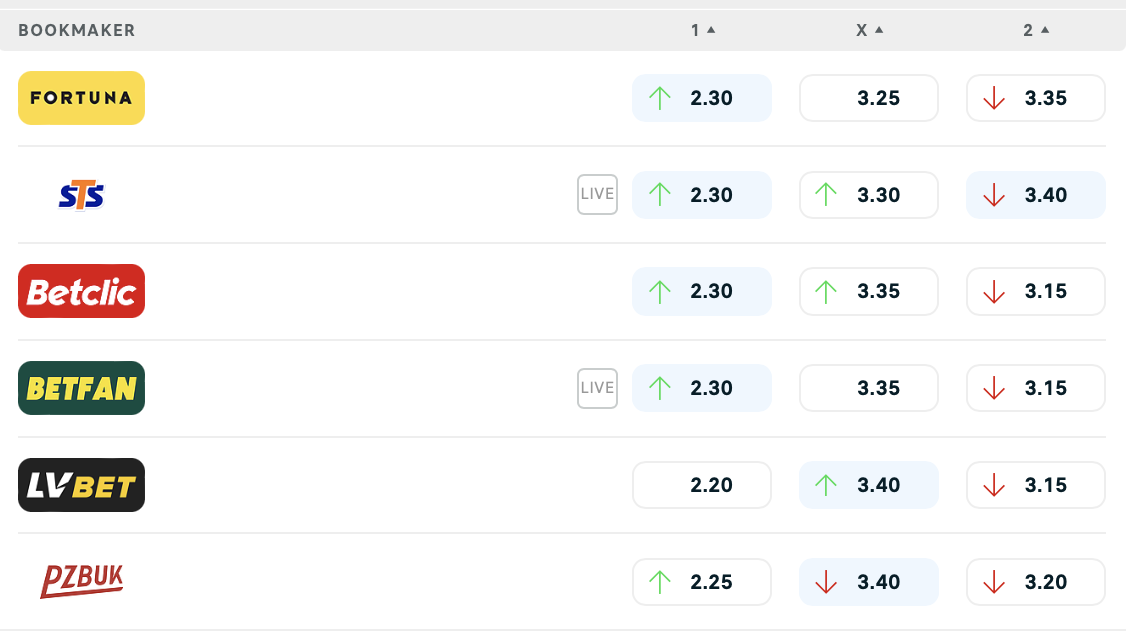
Task: Select BETFAN away win odds 3.15
Action: click(x=1036, y=388)
